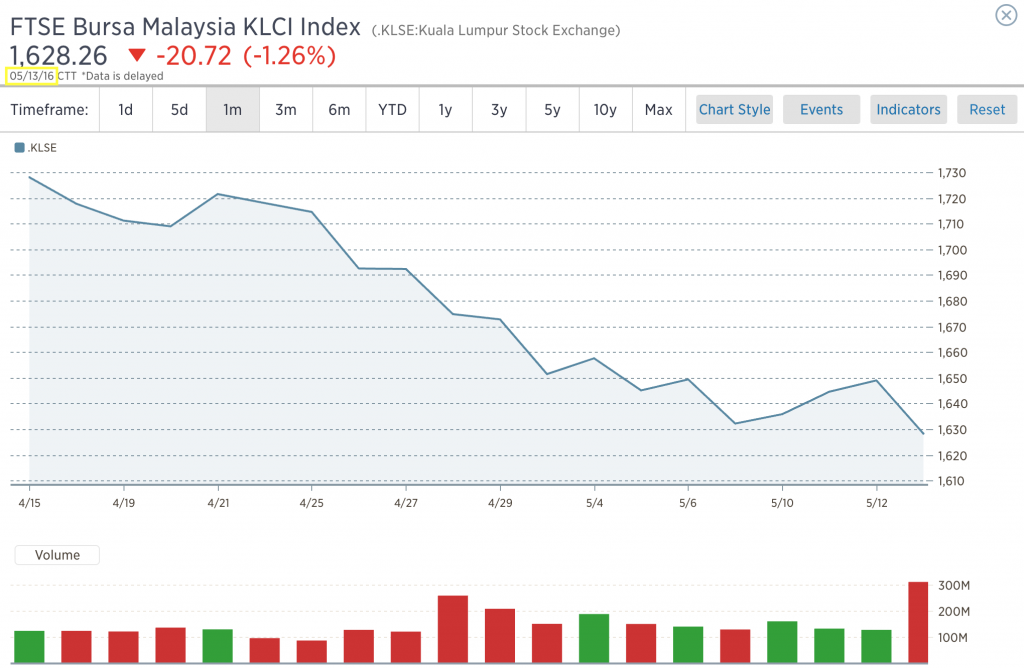View the 10y timeframe
The image size is (1024, 669).
(x=605, y=110)
